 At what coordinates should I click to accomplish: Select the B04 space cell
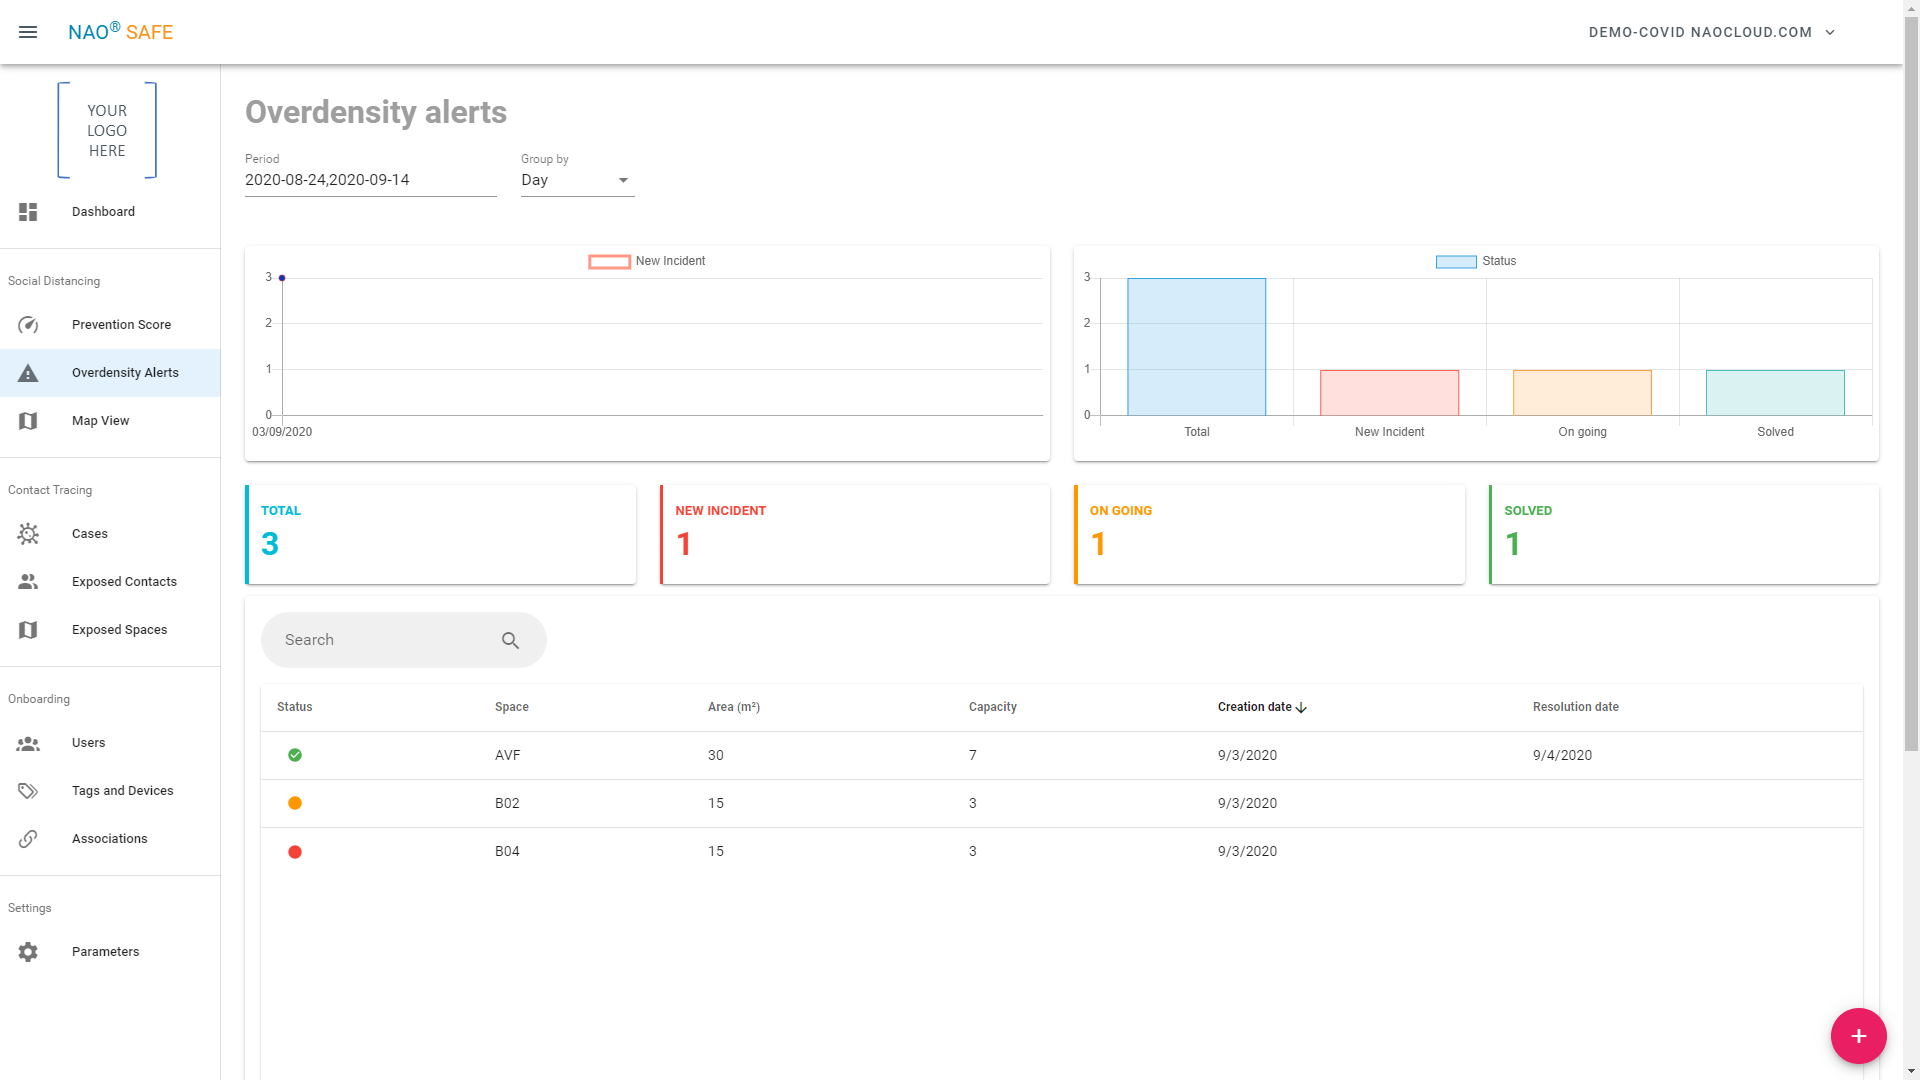(x=507, y=852)
